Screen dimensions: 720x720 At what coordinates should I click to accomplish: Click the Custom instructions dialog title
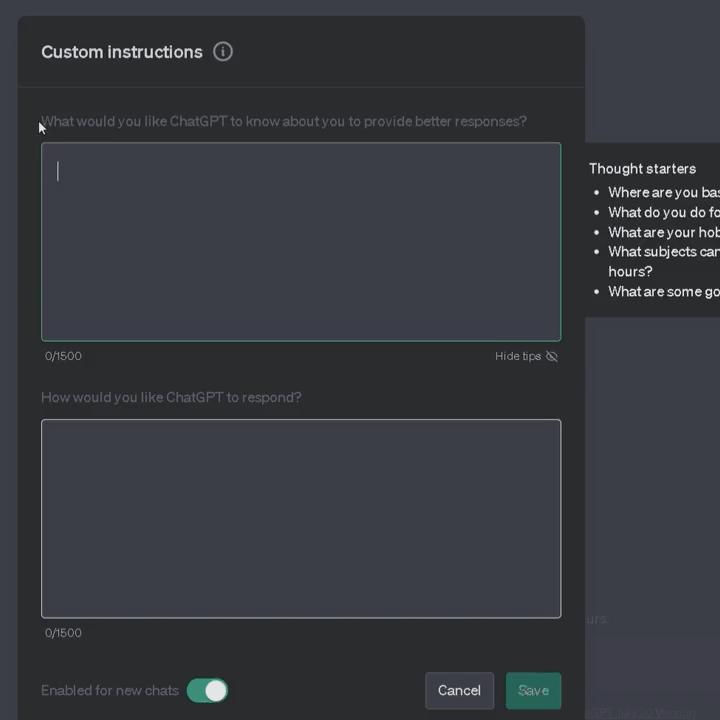[x=121, y=52]
